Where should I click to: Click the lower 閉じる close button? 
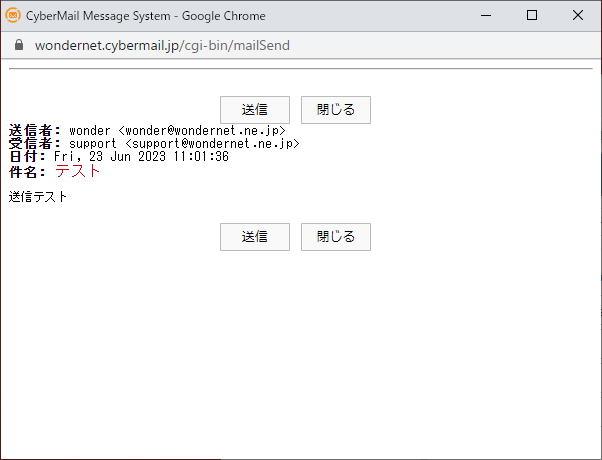[336, 237]
